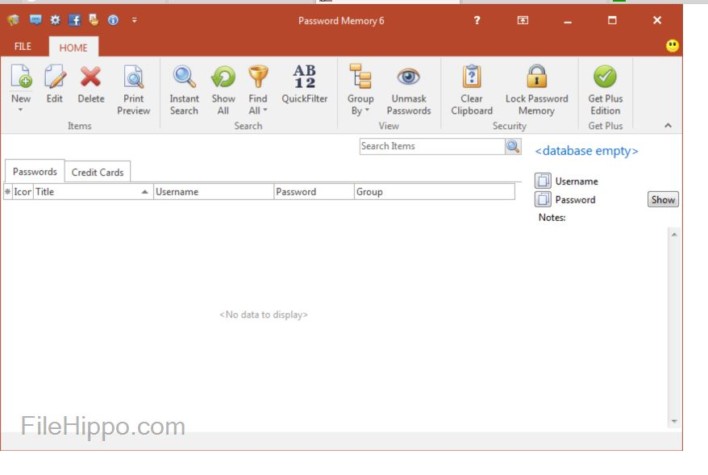Activate the QuickFilter tool

(x=304, y=84)
